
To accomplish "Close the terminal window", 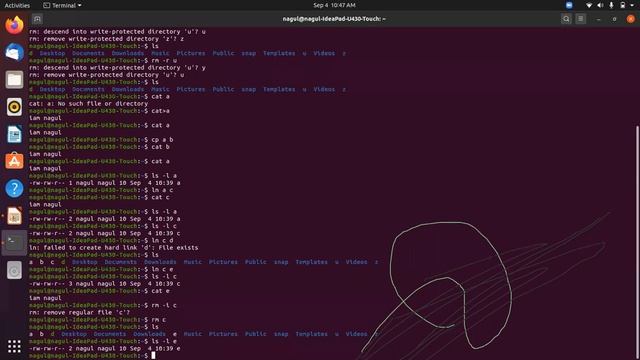I will point(630,19).
